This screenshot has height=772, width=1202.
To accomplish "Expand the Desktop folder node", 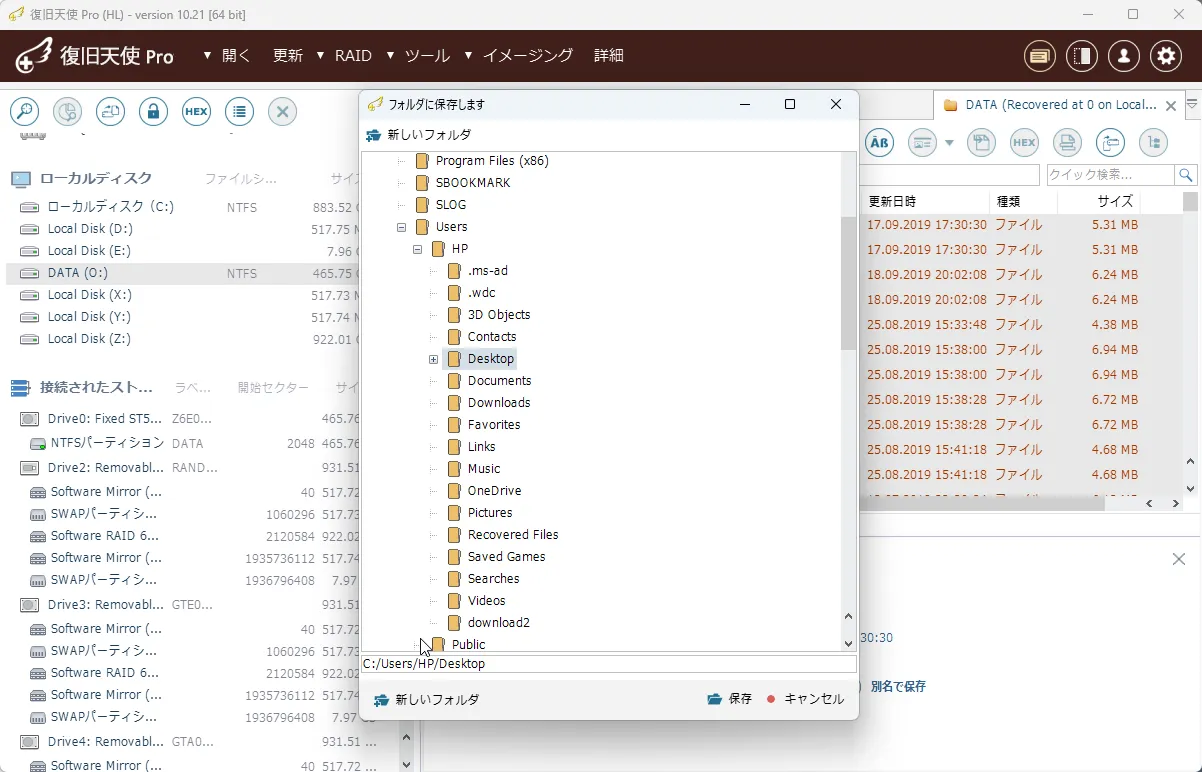I will coord(433,359).
